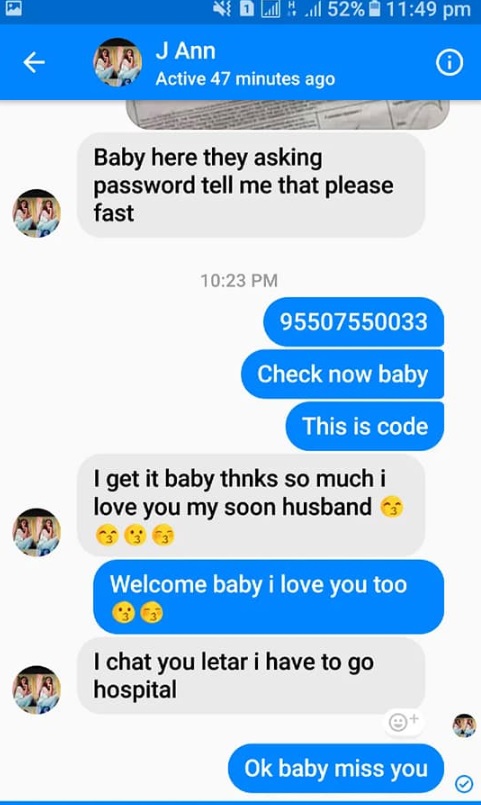
Task: Select the '95507550033' message bubble
Action: (x=353, y=322)
